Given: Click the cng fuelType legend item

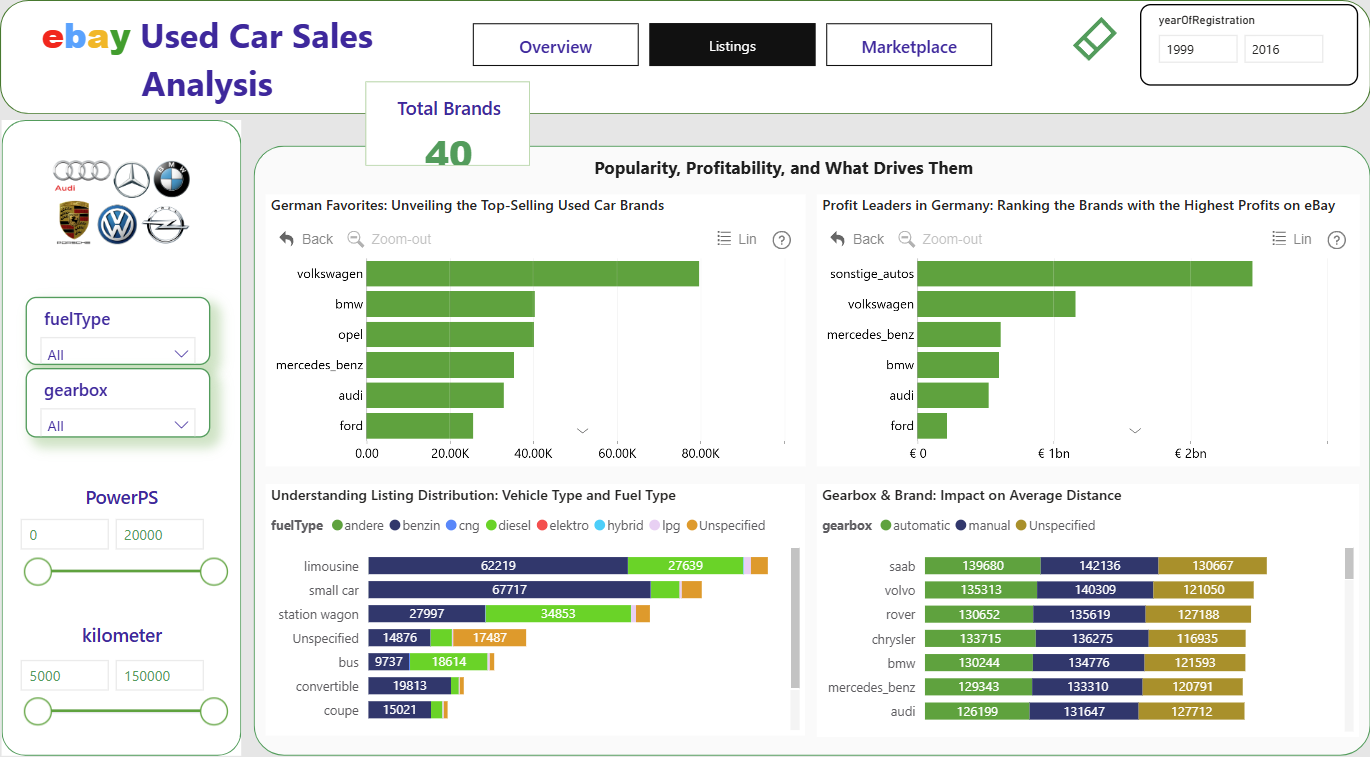Looking at the screenshot, I should (x=462, y=525).
